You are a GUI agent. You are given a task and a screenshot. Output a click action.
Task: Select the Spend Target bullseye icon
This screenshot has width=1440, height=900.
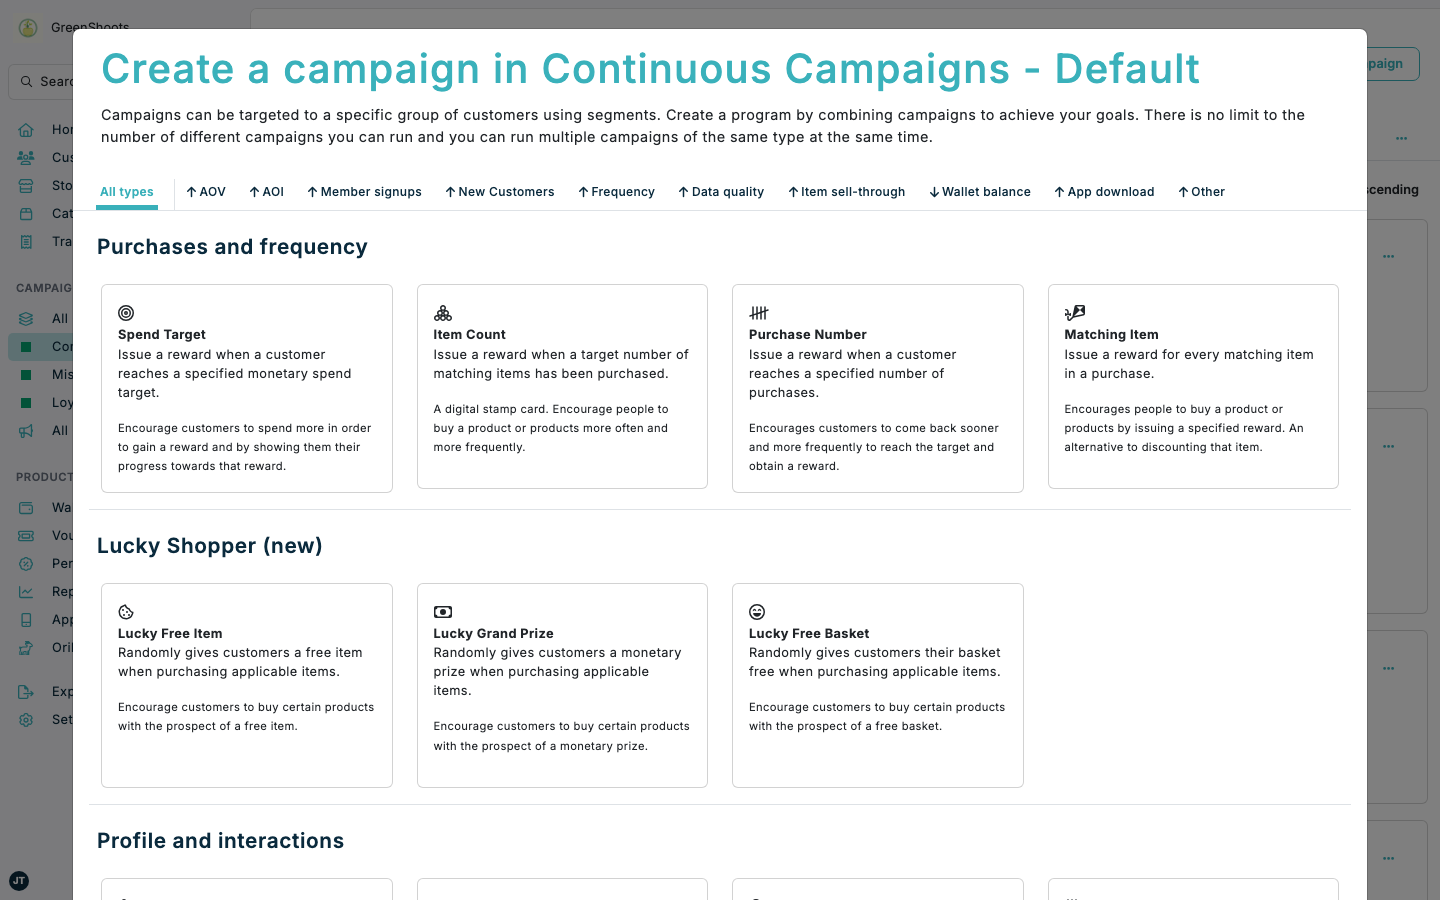tap(128, 312)
